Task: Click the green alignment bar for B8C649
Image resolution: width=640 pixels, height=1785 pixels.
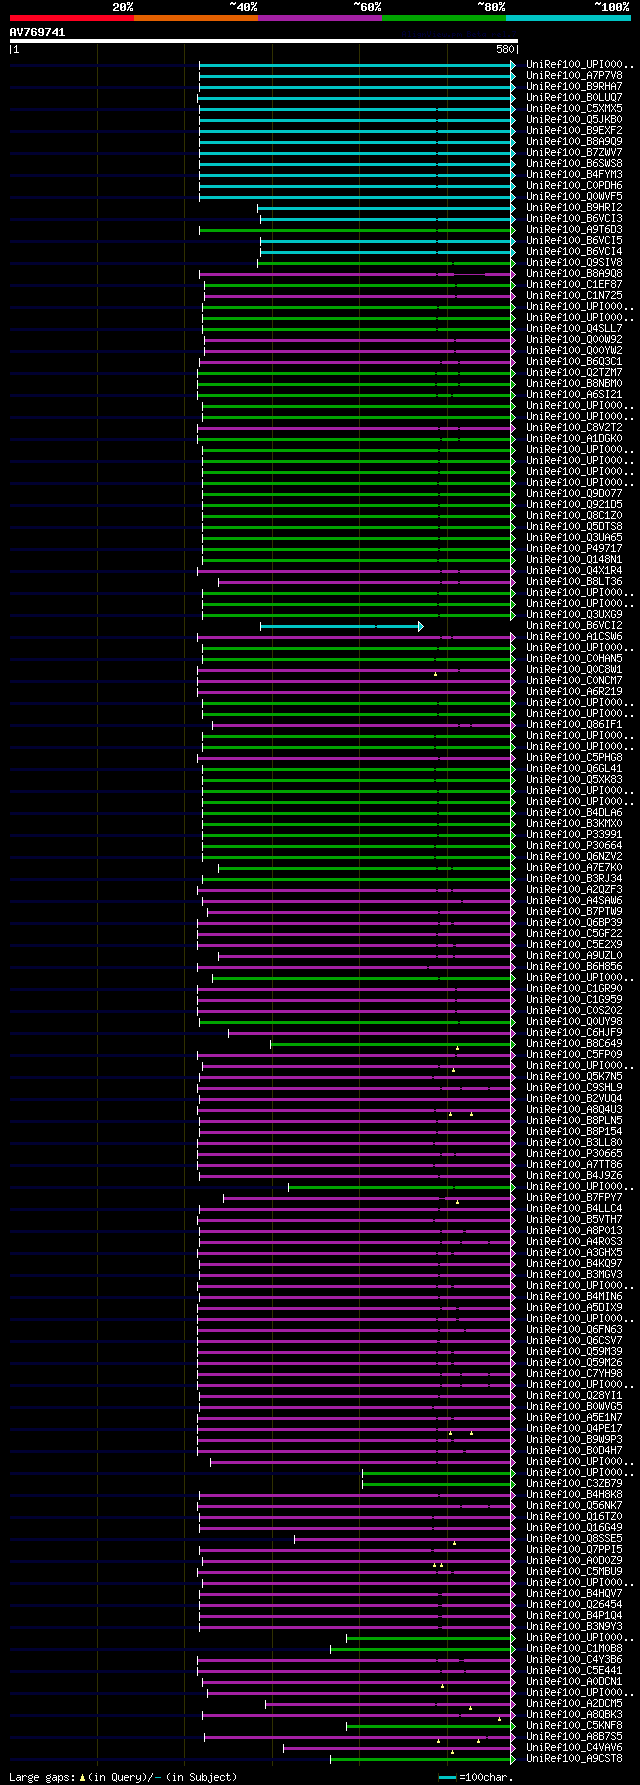Action: click(393, 1044)
